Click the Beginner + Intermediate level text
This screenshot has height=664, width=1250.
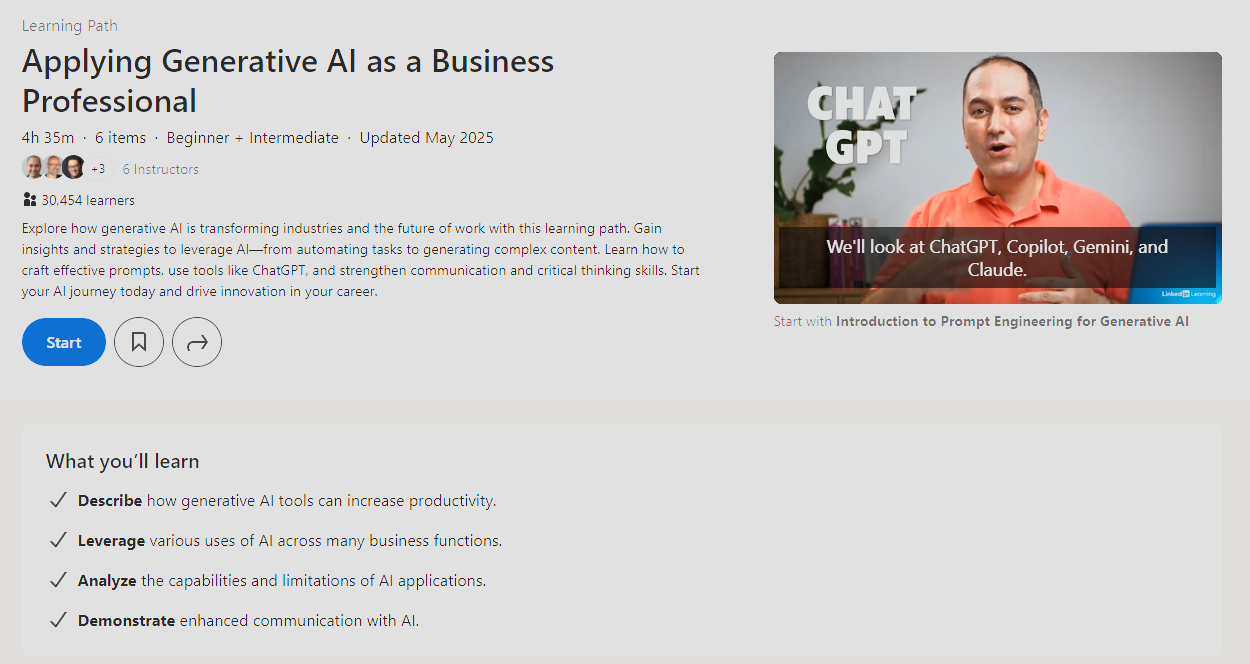(253, 138)
